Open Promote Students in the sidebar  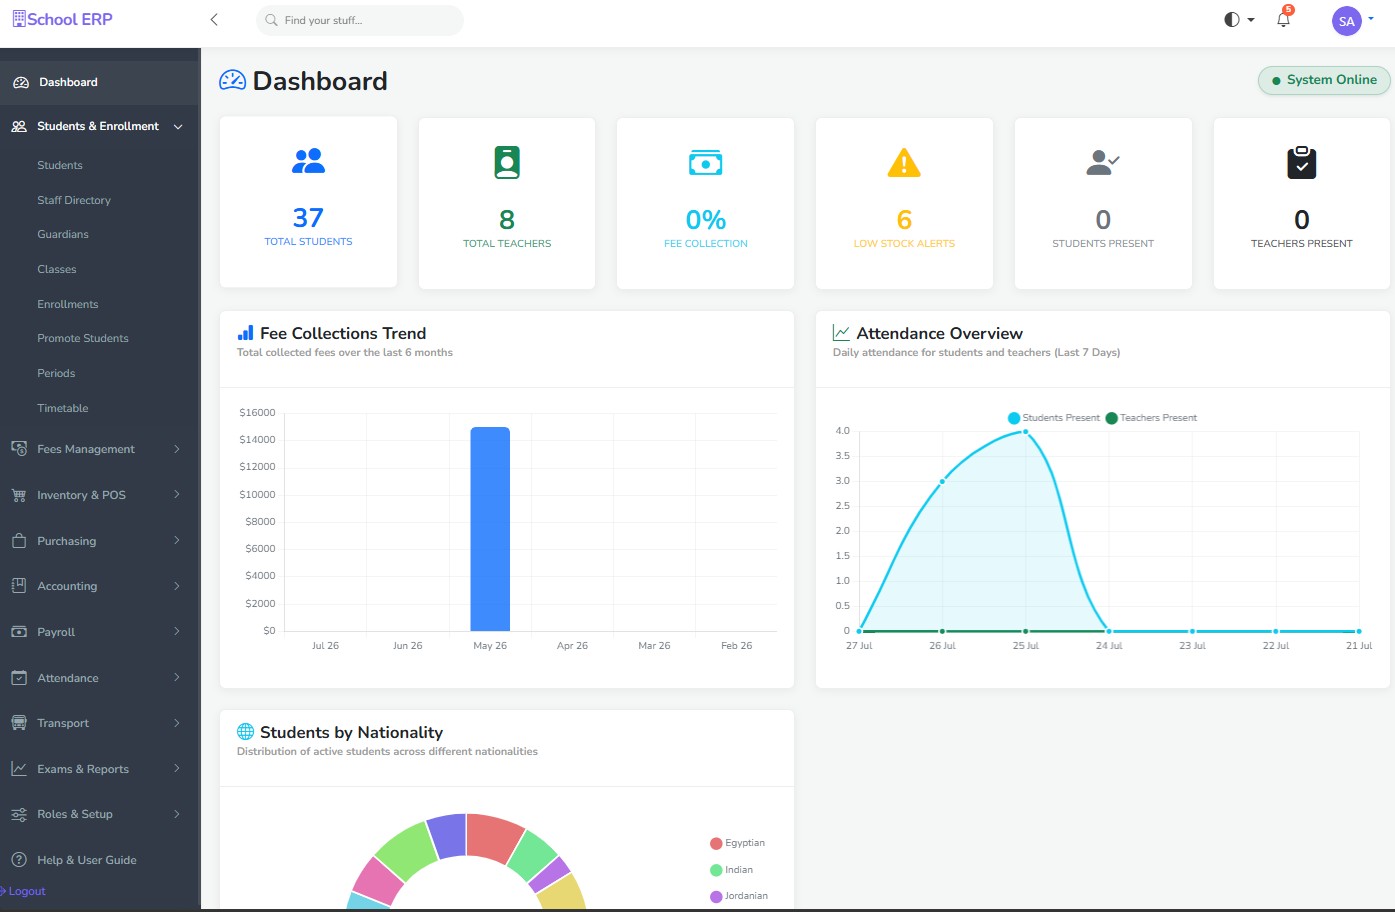click(x=83, y=338)
